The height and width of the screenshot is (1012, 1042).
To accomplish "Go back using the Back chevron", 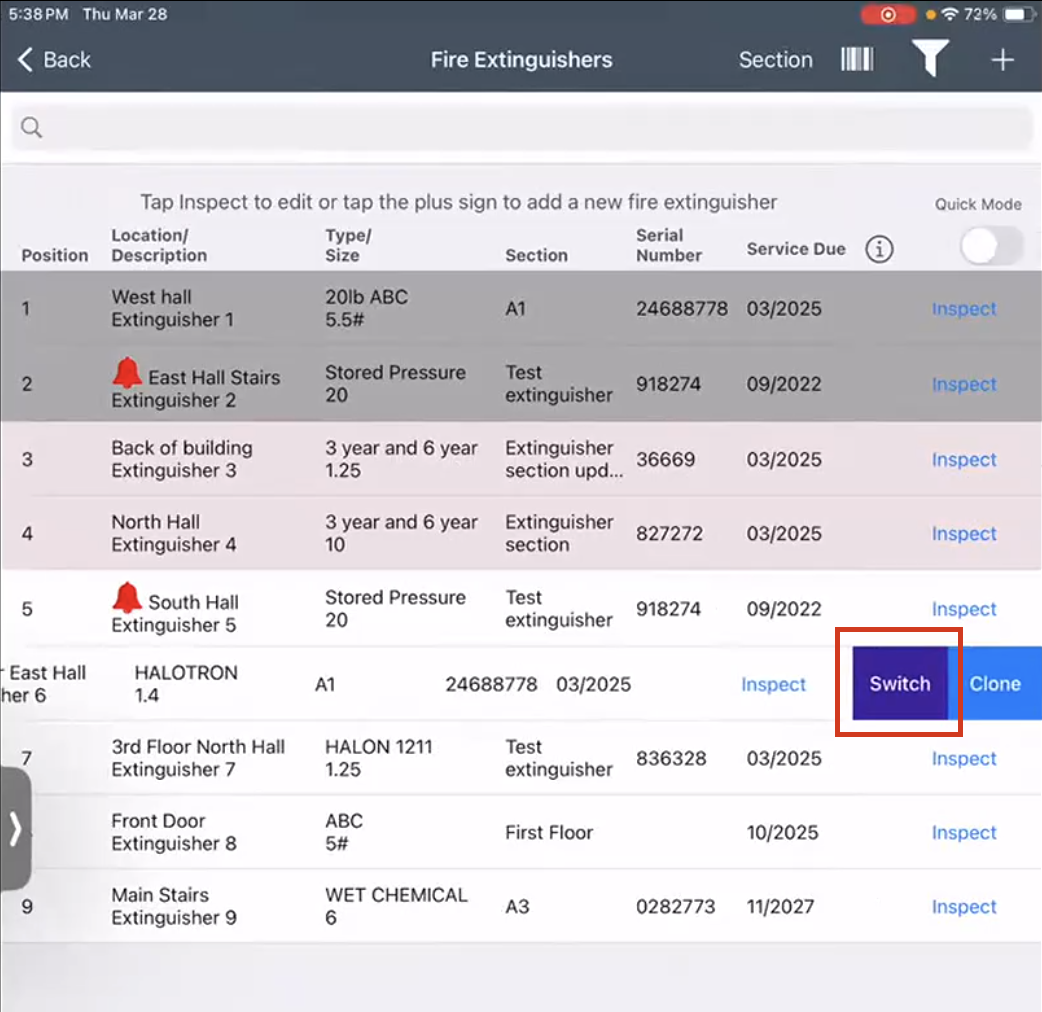I will [x=54, y=60].
